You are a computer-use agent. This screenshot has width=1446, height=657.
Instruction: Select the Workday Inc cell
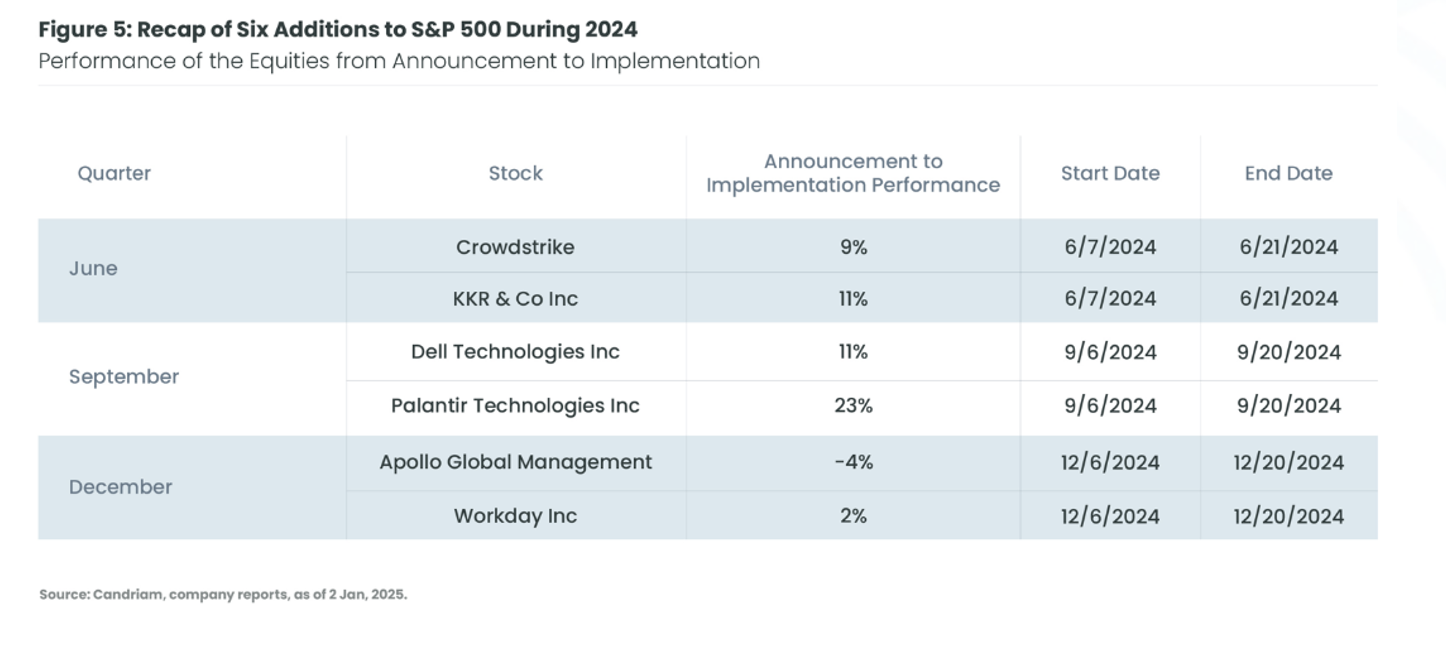point(515,516)
